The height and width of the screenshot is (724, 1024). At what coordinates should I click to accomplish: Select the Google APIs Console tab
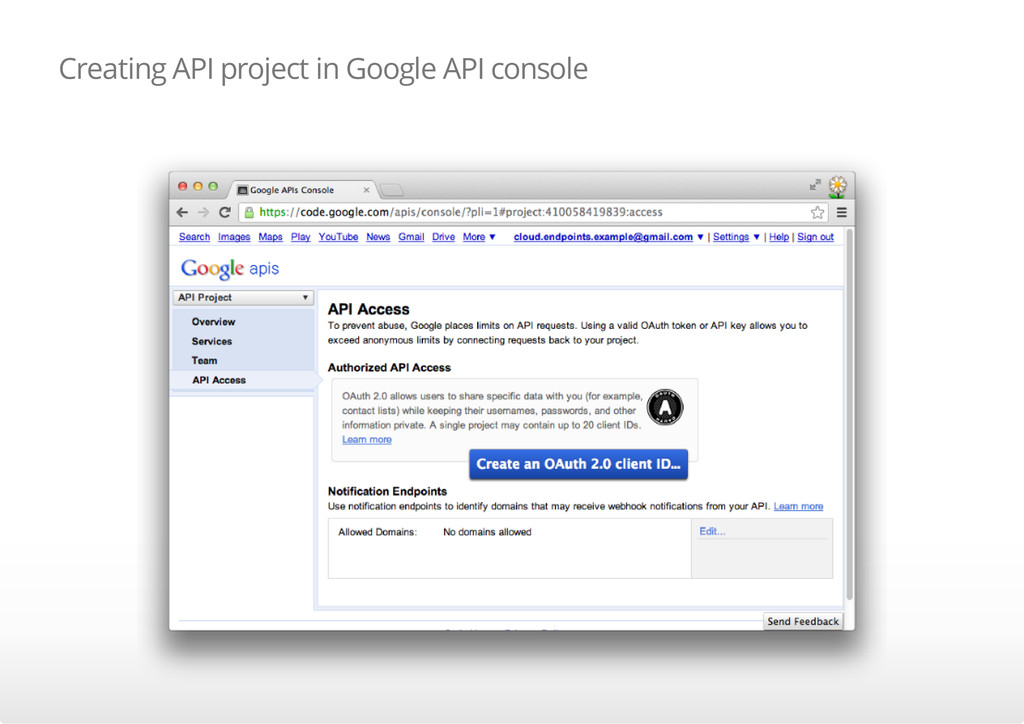(x=302, y=190)
